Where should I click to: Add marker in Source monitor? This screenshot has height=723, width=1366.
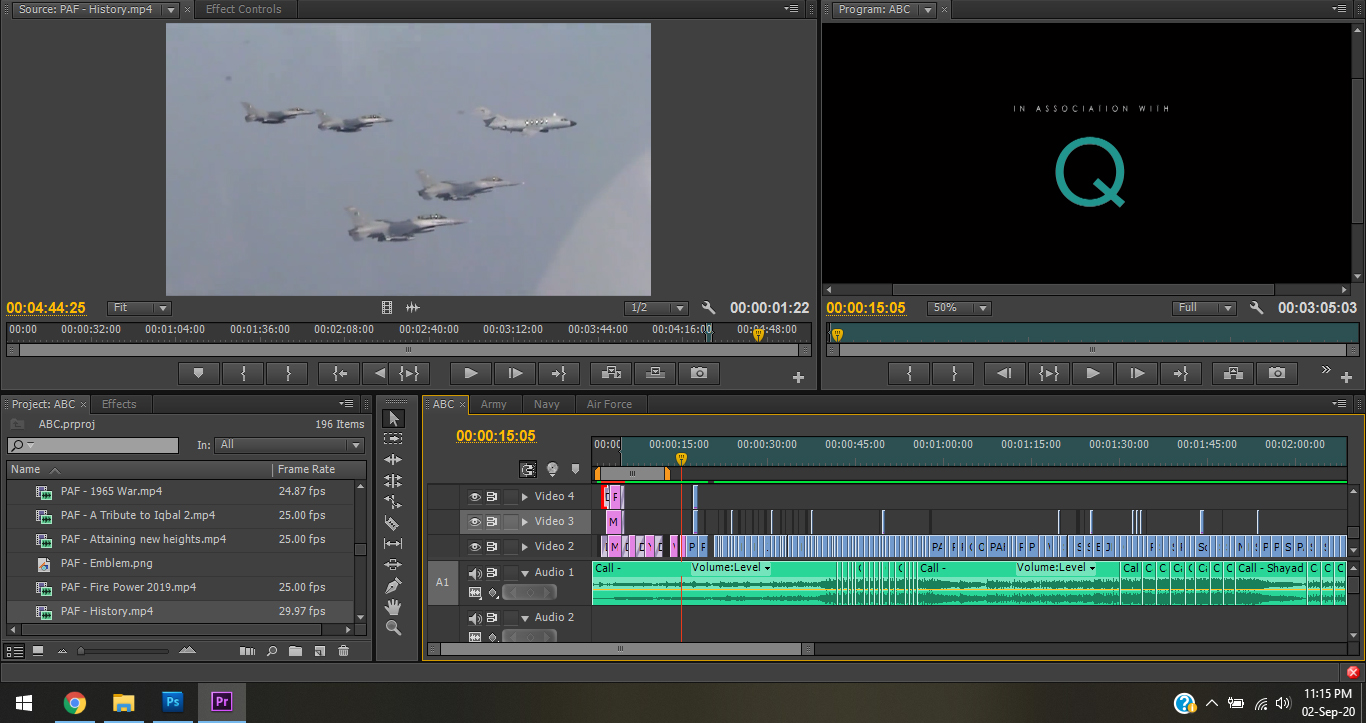(x=199, y=373)
